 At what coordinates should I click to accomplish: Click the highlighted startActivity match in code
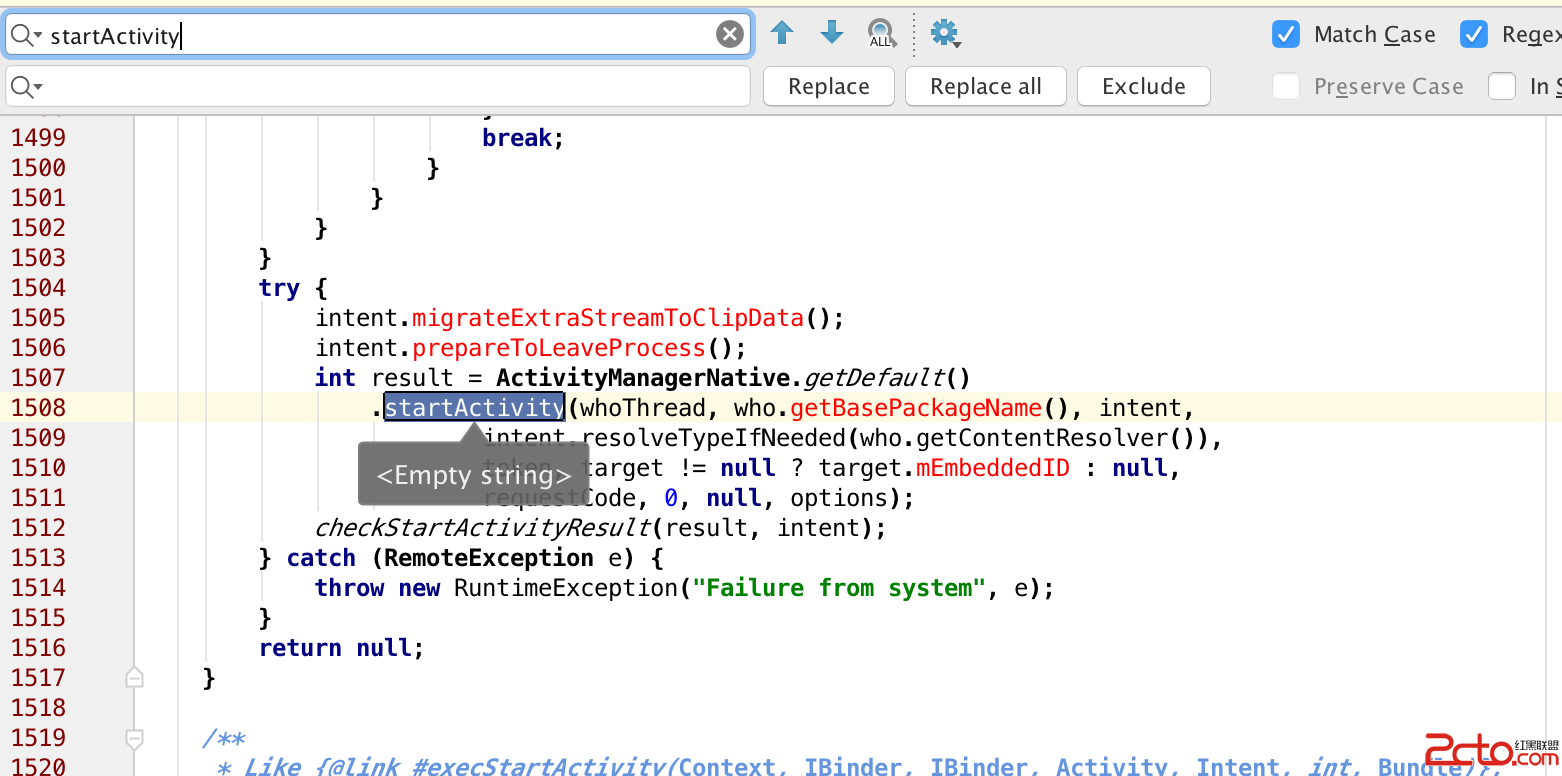tap(474, 408)
